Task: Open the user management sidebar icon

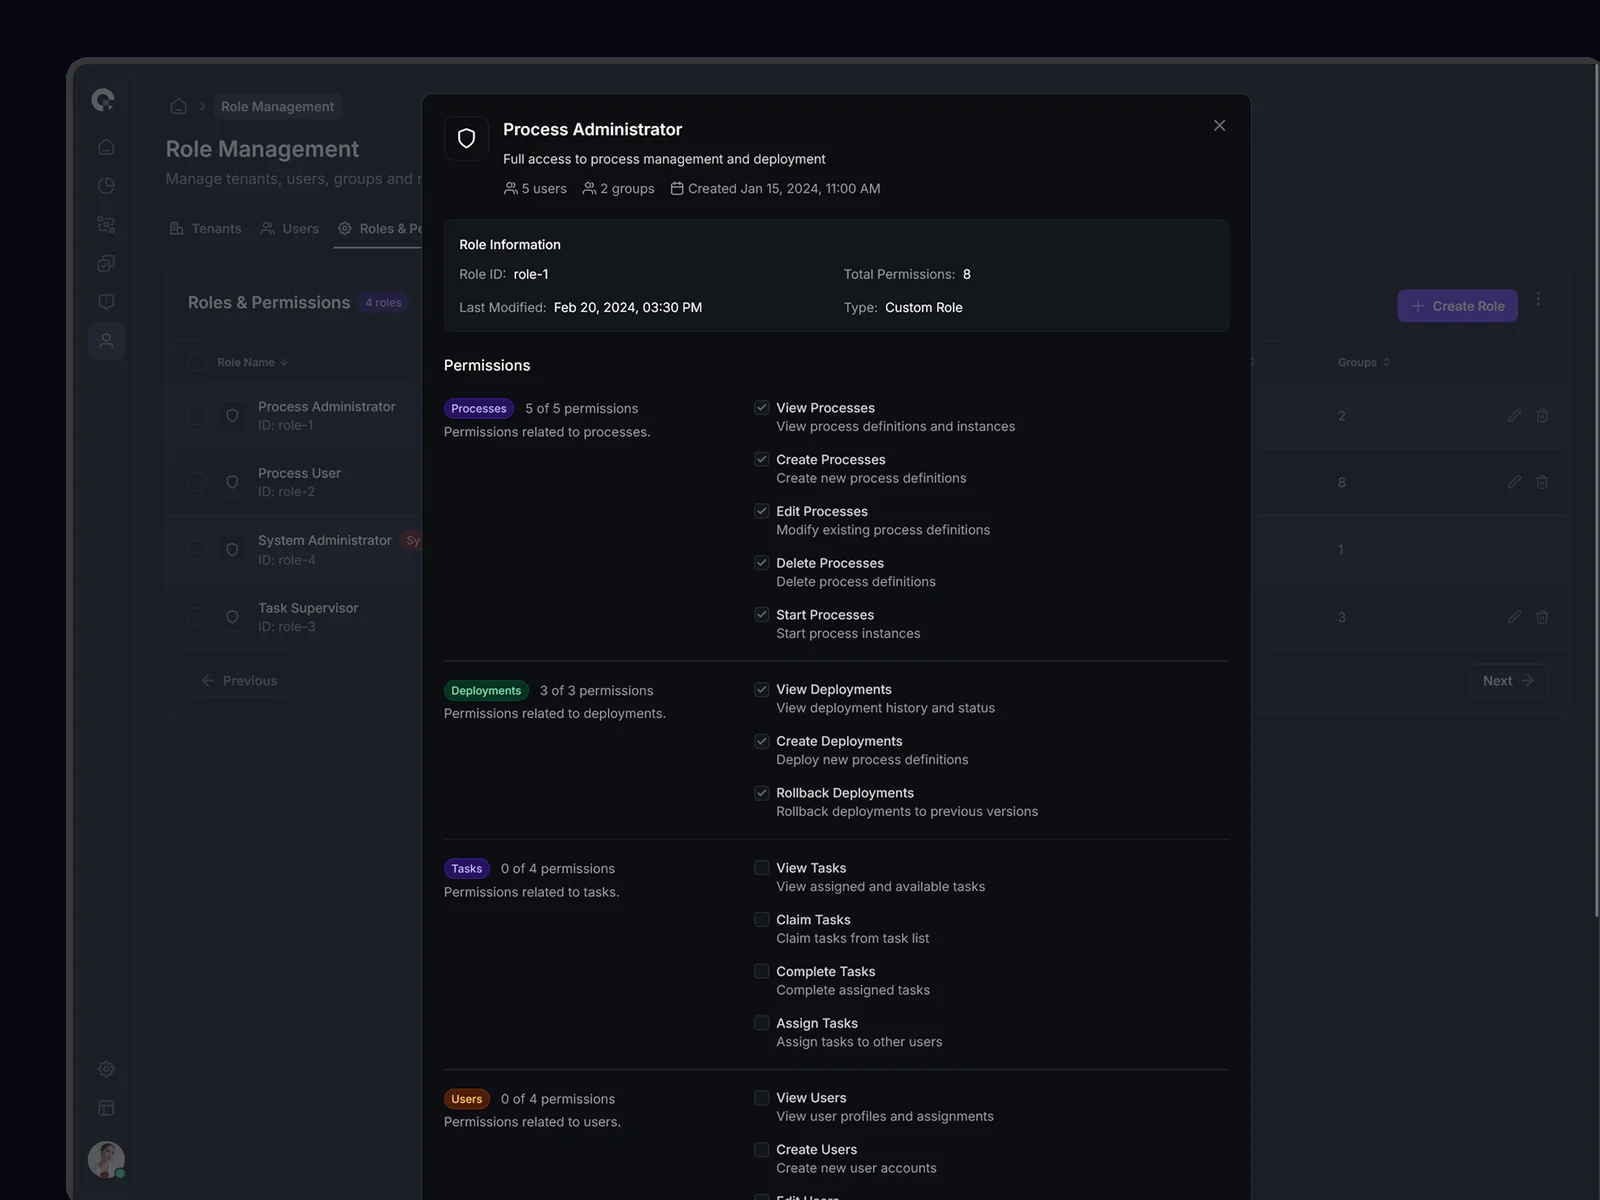Action: tap(106, 341)
